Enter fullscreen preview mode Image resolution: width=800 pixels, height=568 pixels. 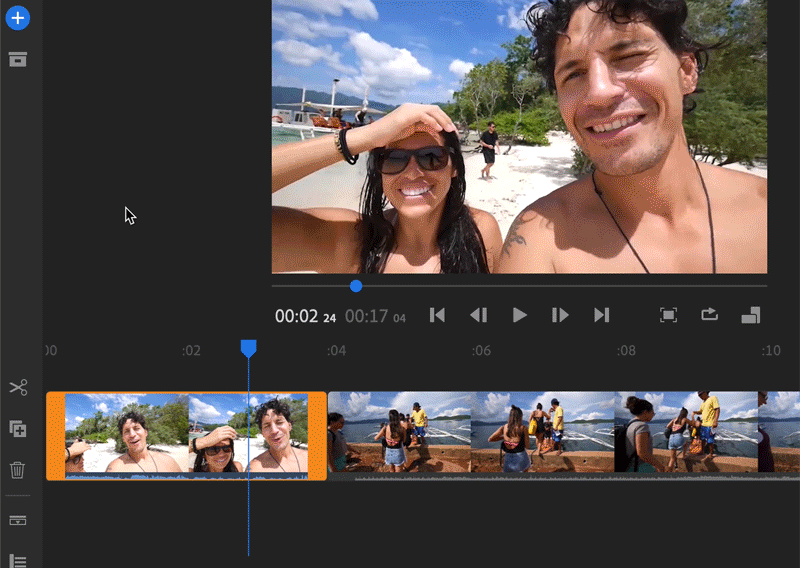(x=669, y=315)
